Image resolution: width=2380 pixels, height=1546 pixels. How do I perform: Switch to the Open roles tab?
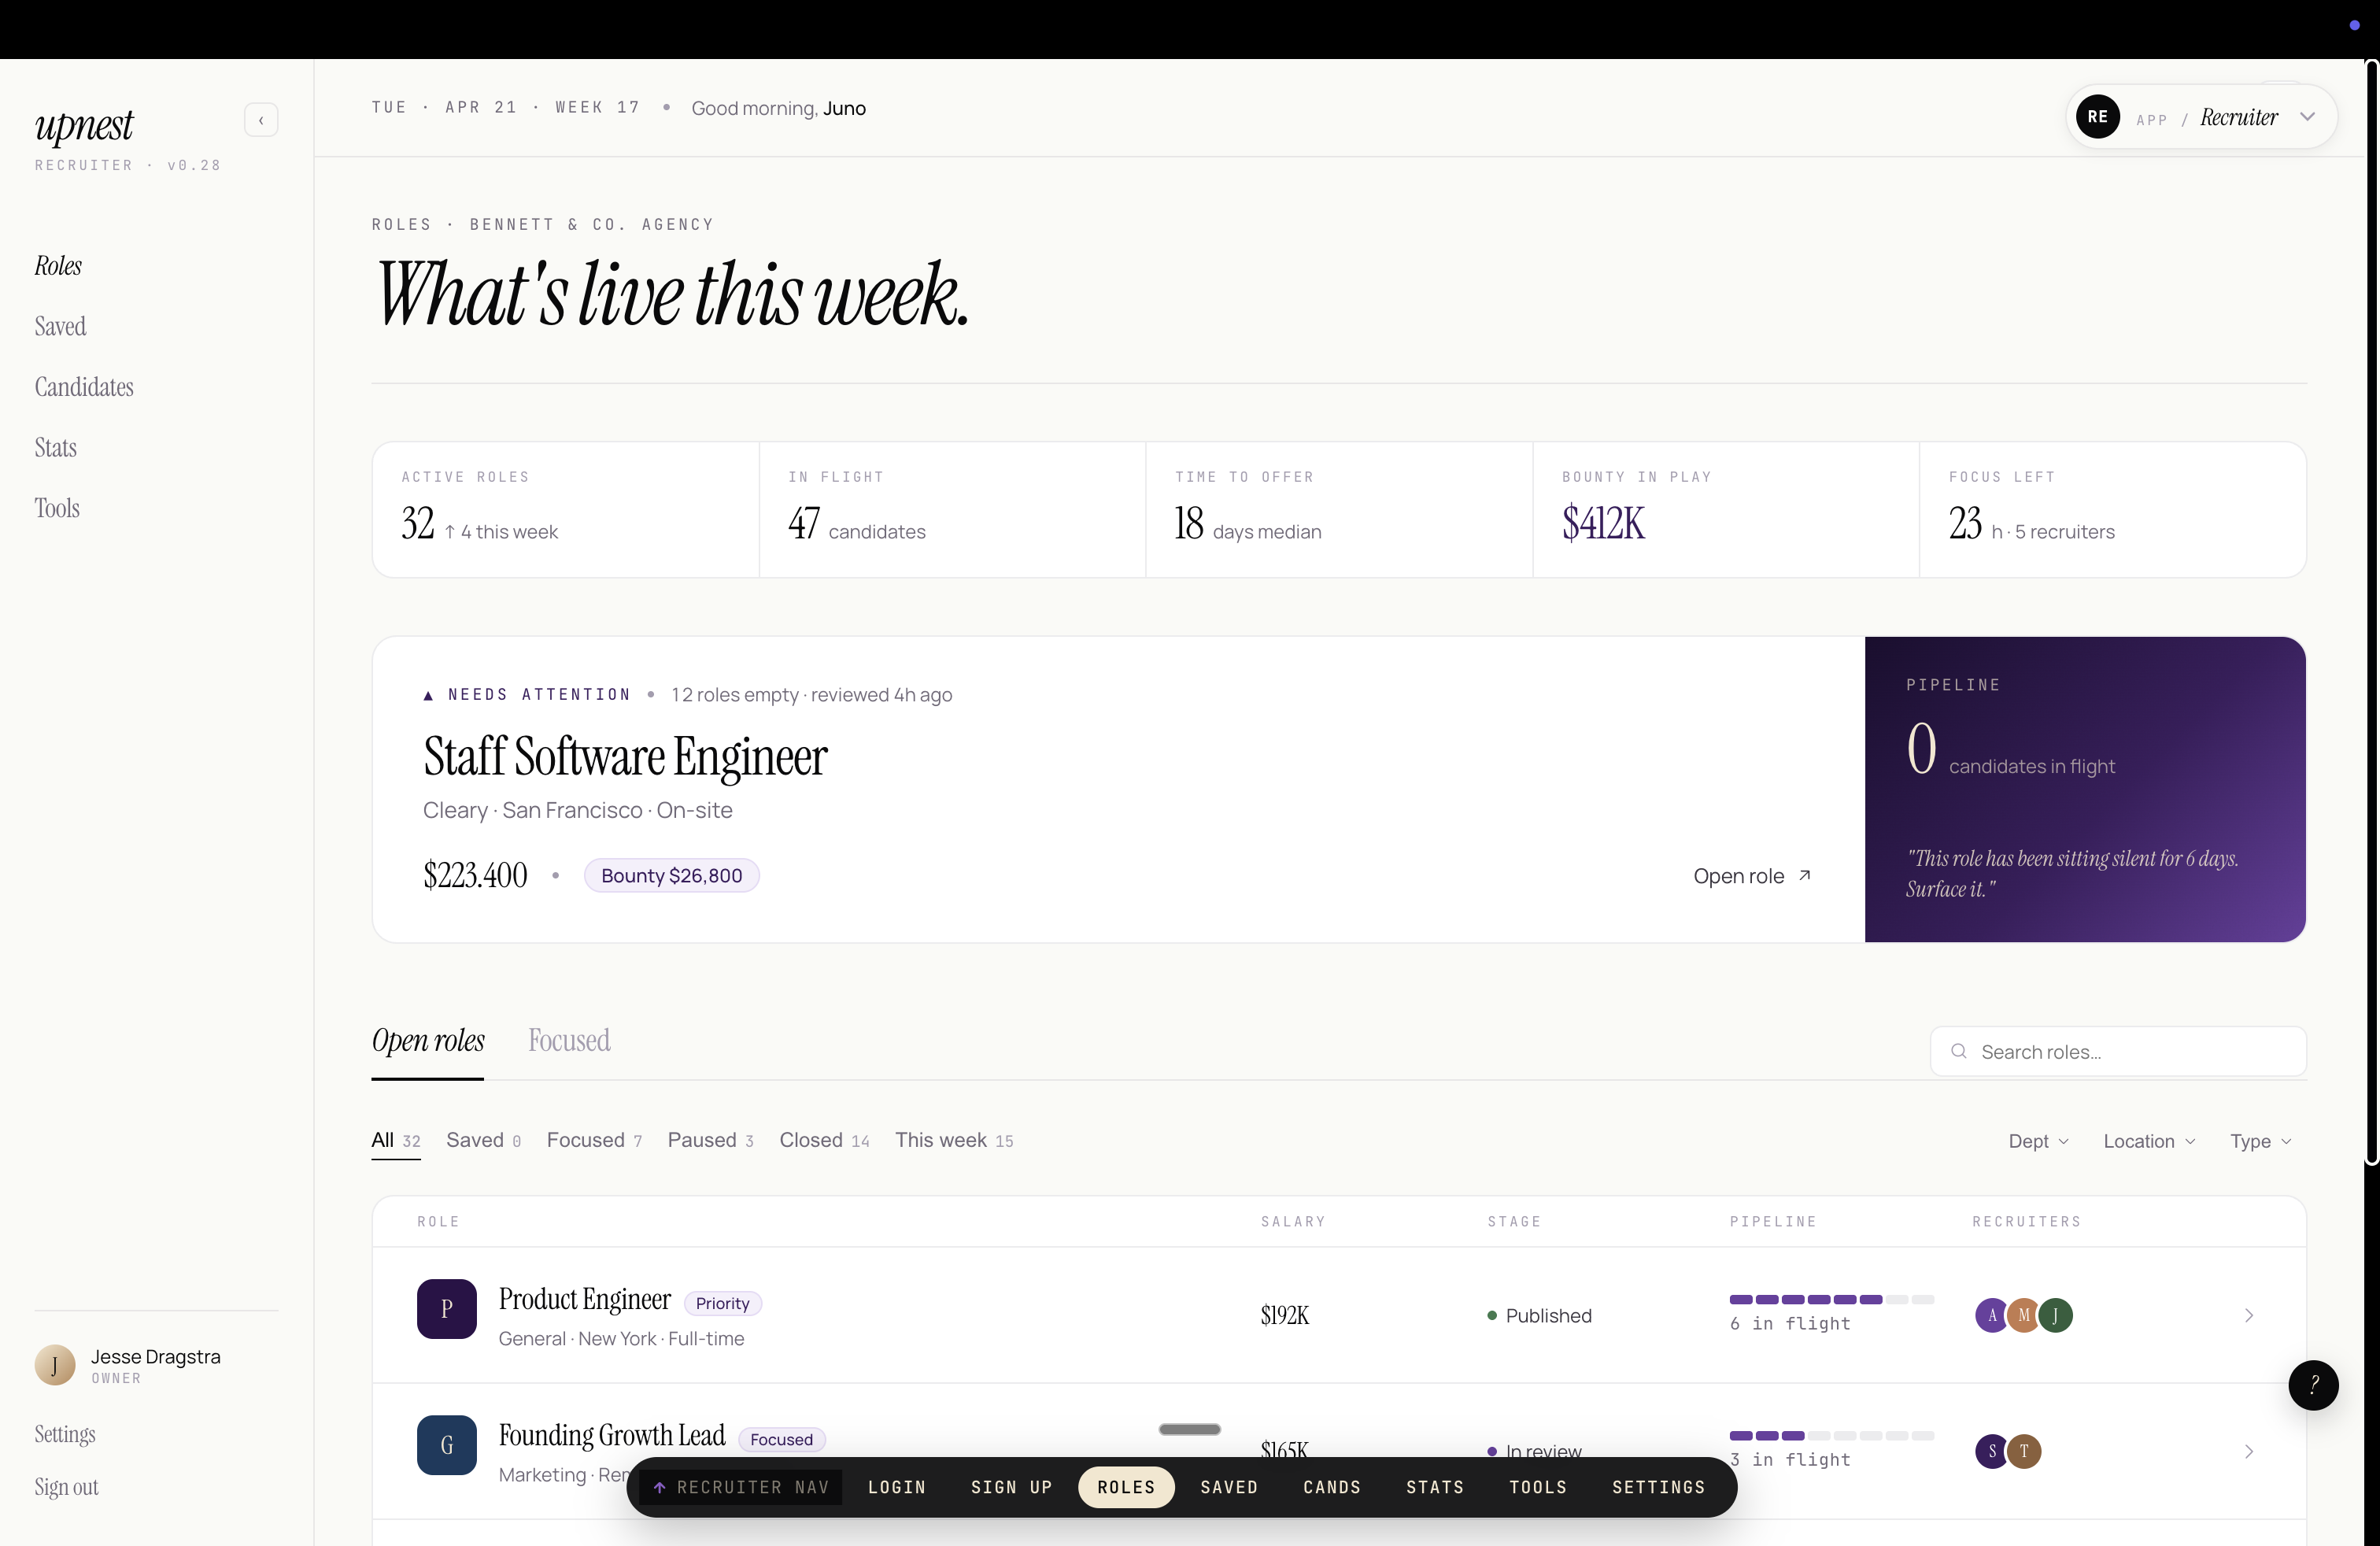tap(428, 1041)
